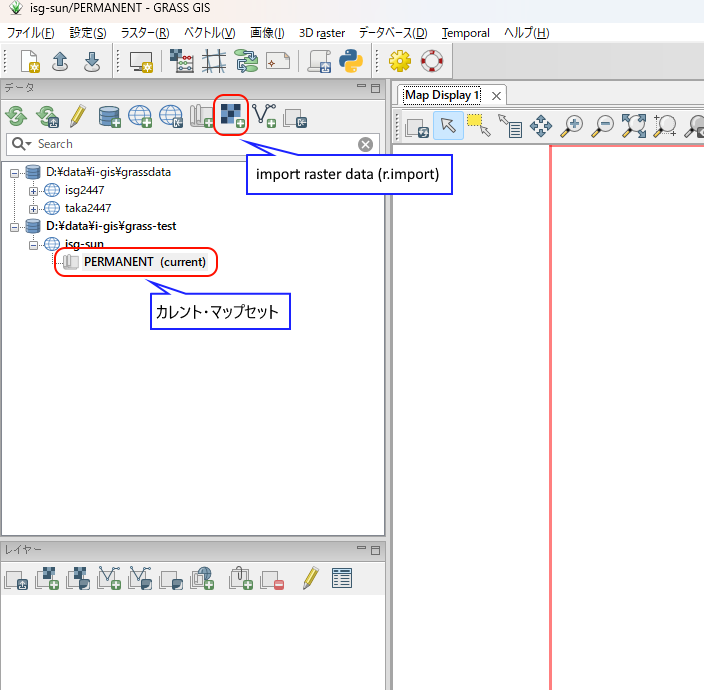Open the データベース(D) menu

(393, 33)
